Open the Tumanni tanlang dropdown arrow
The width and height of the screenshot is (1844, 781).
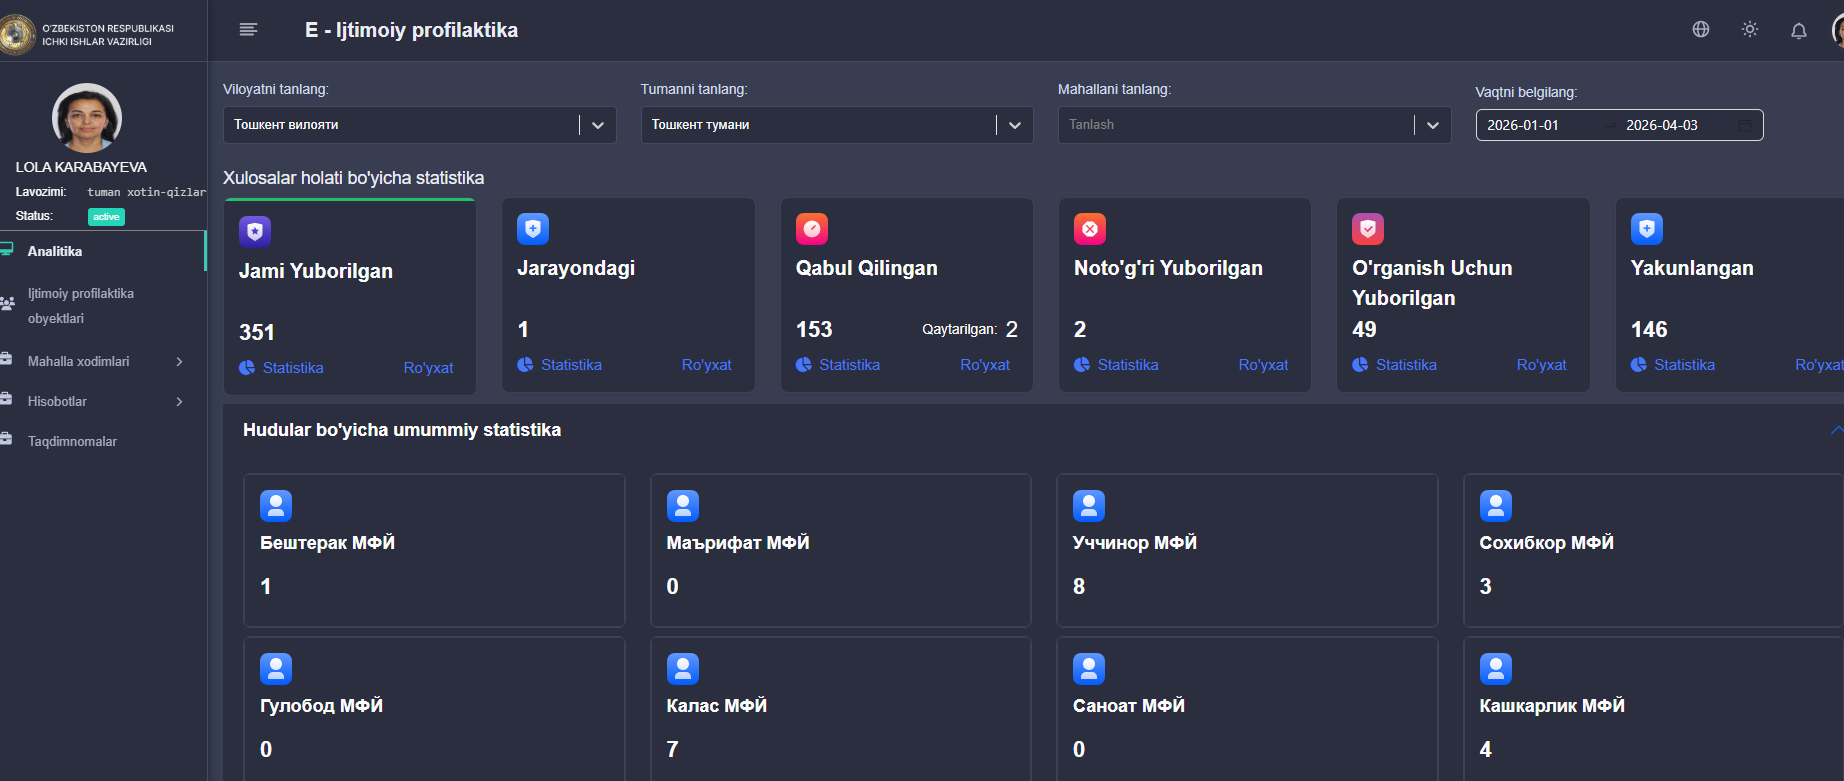point(1015,125)
